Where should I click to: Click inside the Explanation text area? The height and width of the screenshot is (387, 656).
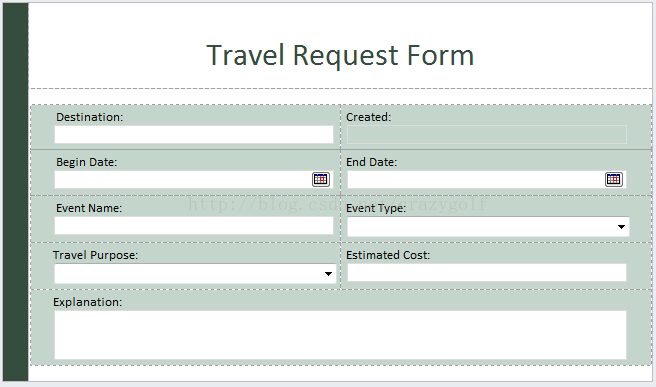pos(340,335)
